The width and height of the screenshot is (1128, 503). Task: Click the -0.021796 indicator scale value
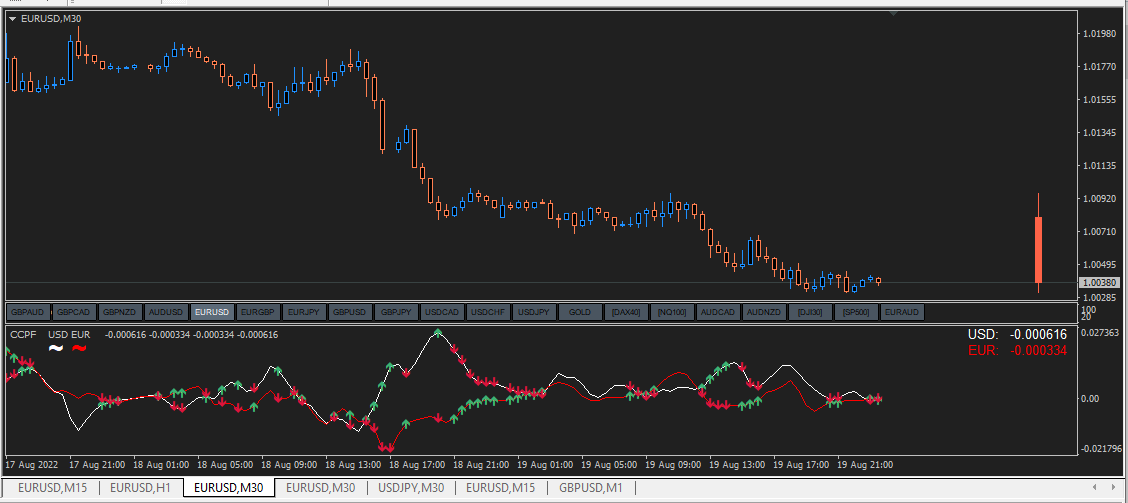coord(1099,450)
